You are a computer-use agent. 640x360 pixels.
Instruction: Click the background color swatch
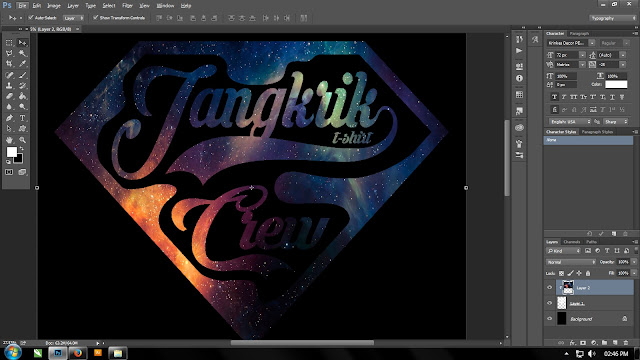coord(19,159)
